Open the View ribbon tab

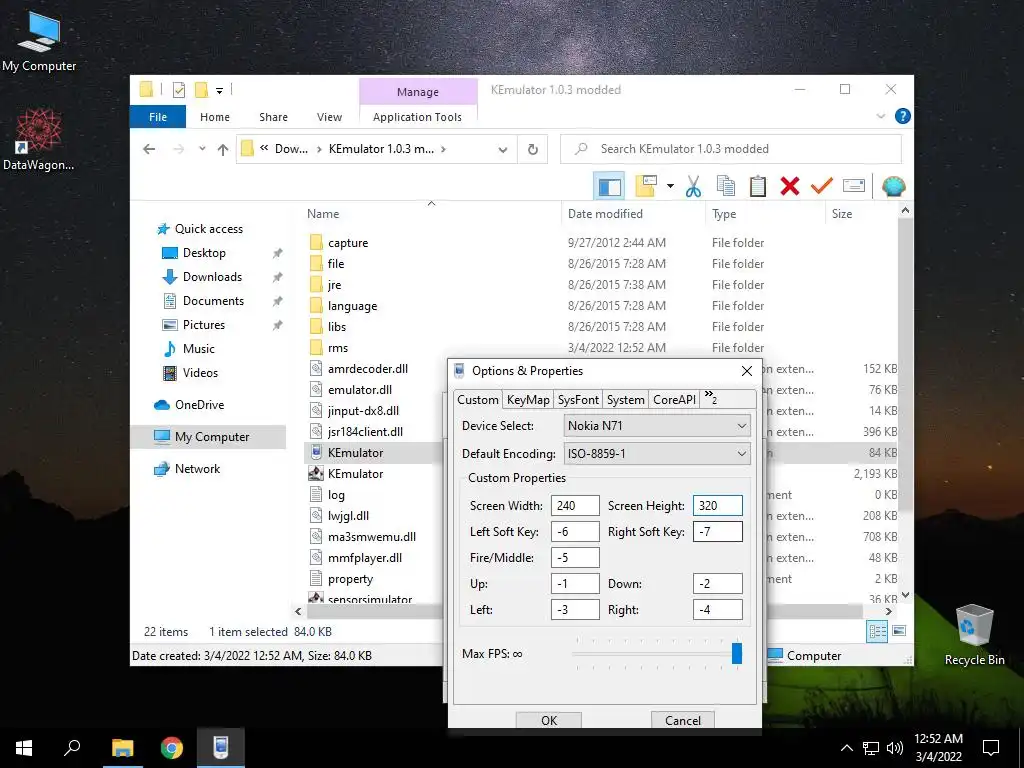point(329,117)
